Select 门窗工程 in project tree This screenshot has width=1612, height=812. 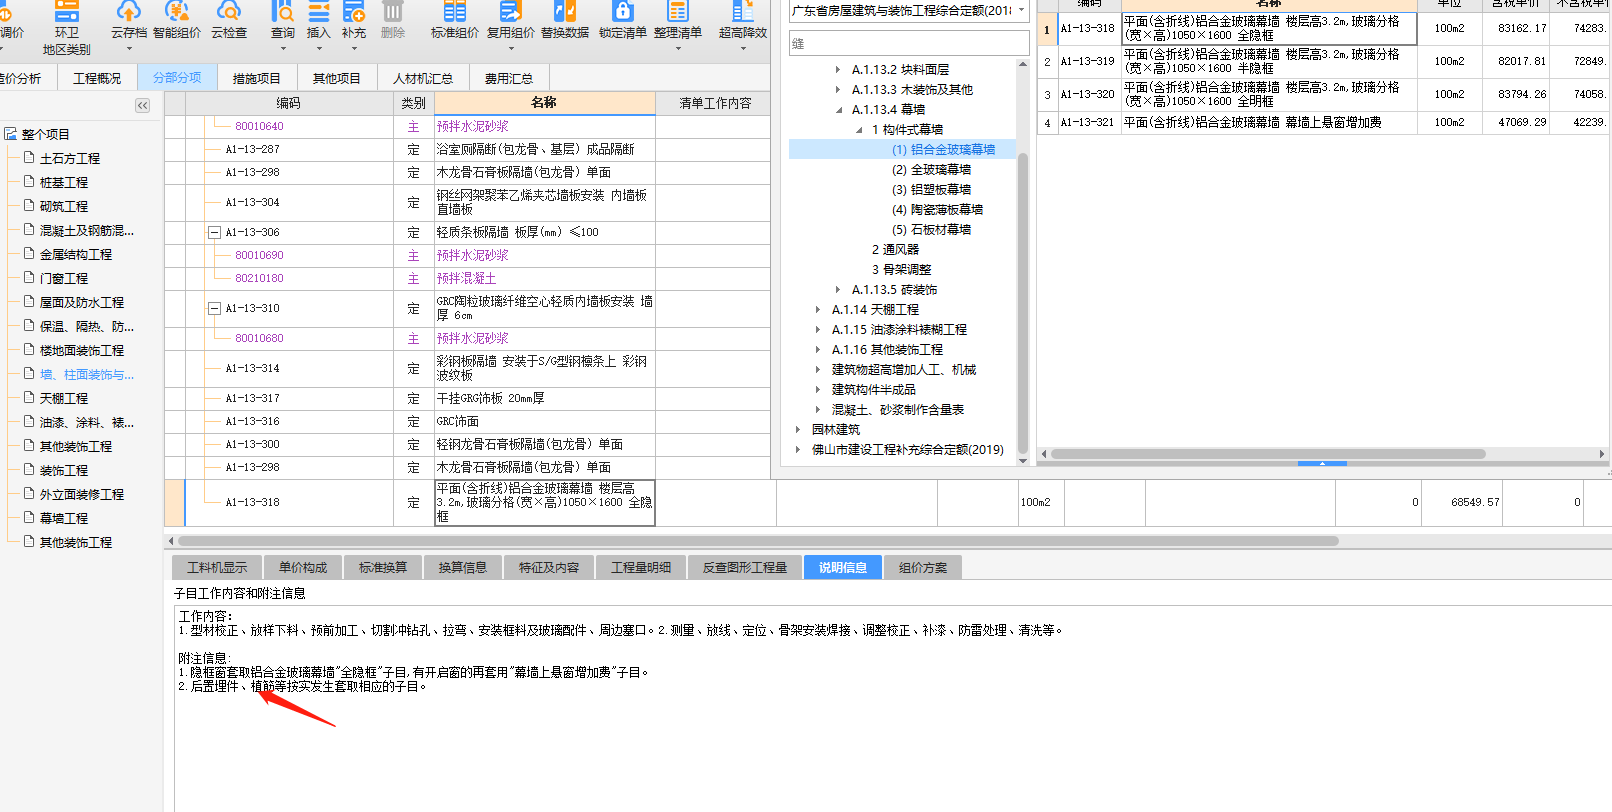click(x=64, y=278)
